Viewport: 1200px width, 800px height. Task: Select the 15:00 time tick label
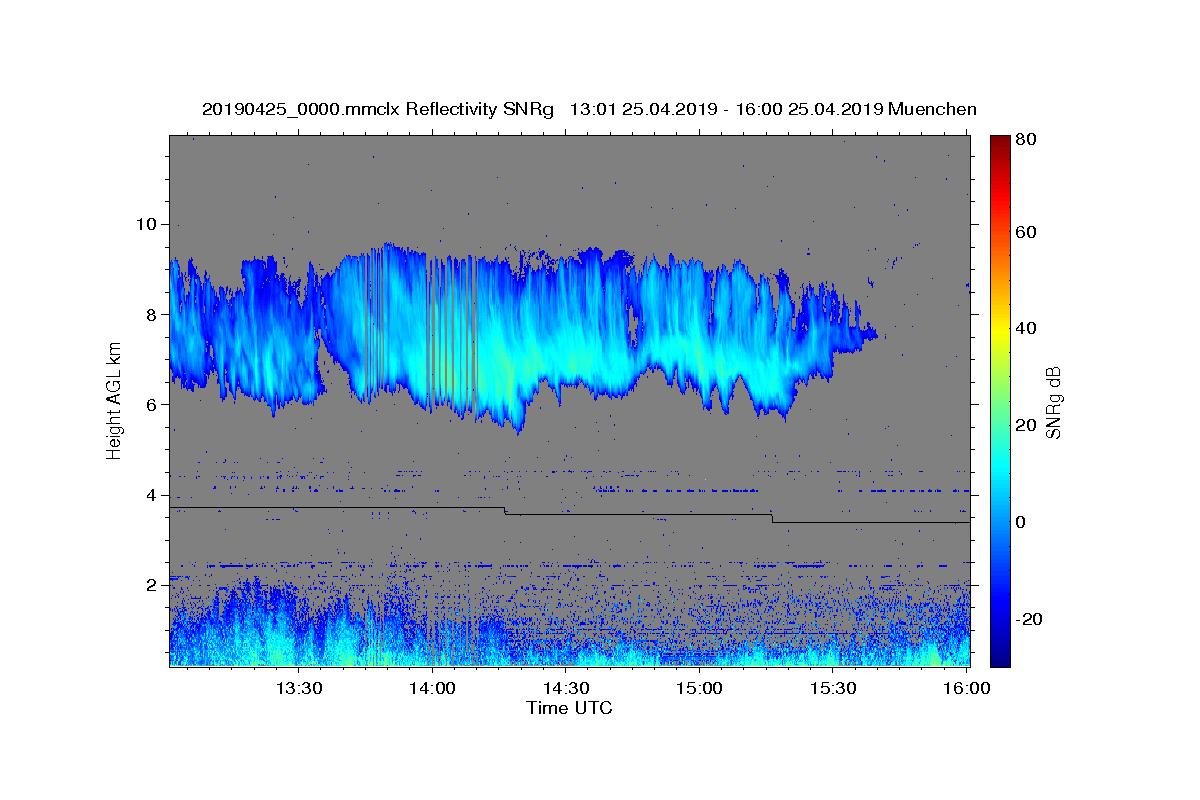pos(699,688)
